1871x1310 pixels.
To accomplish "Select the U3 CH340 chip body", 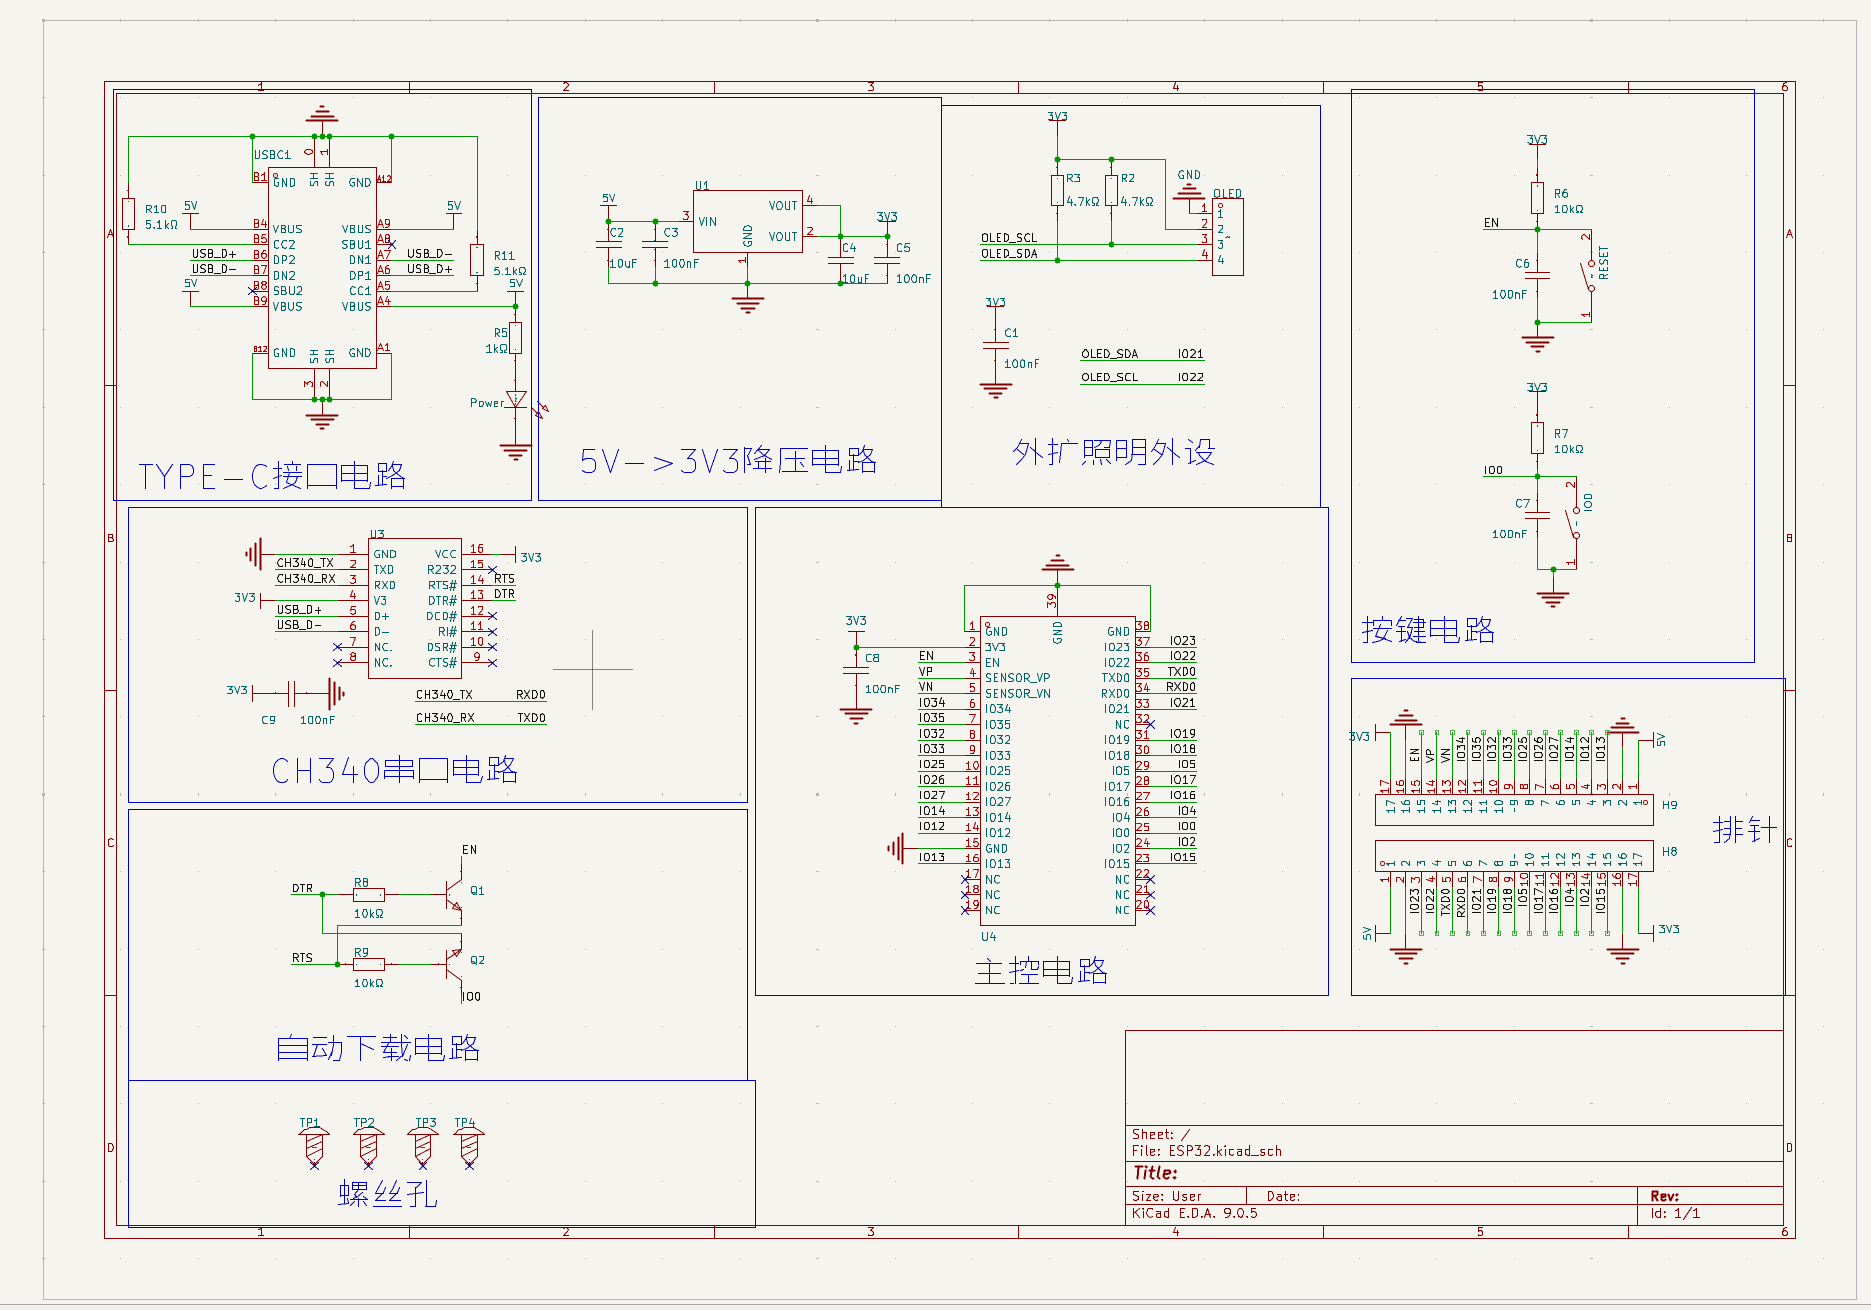I will (414, 608).
